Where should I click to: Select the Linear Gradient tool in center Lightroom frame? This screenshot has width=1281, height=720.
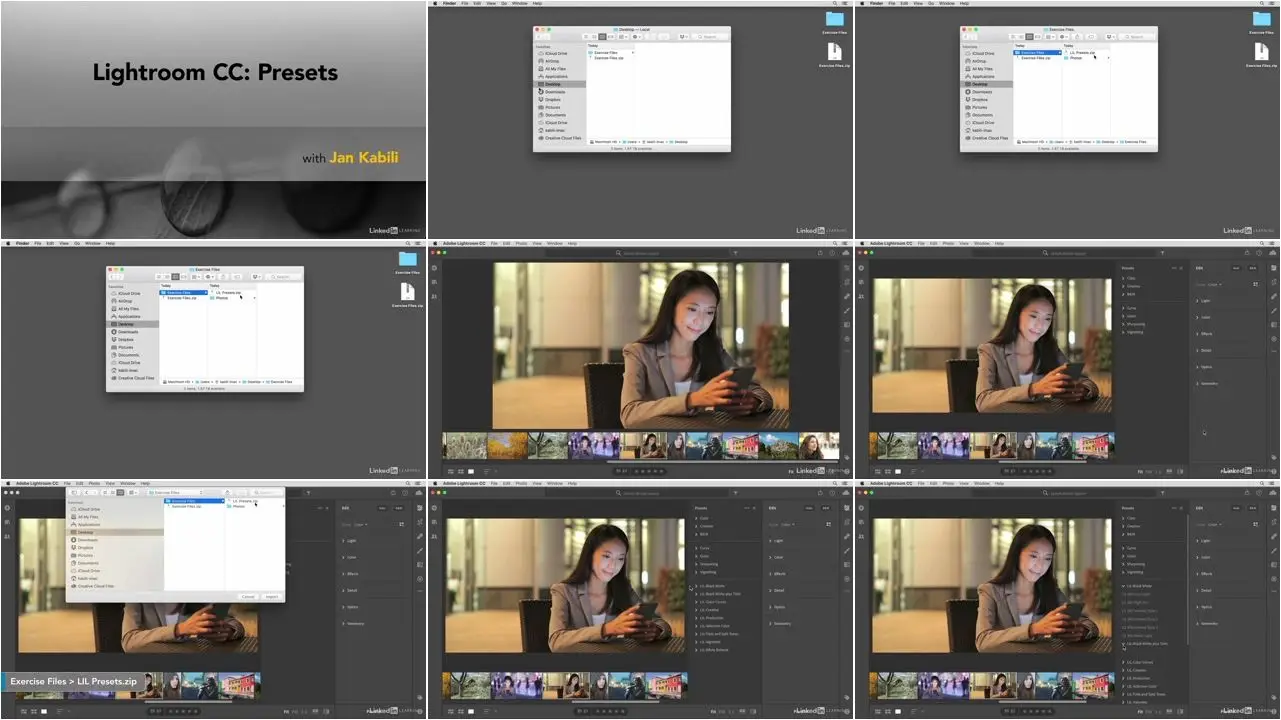tap(846, 324)
